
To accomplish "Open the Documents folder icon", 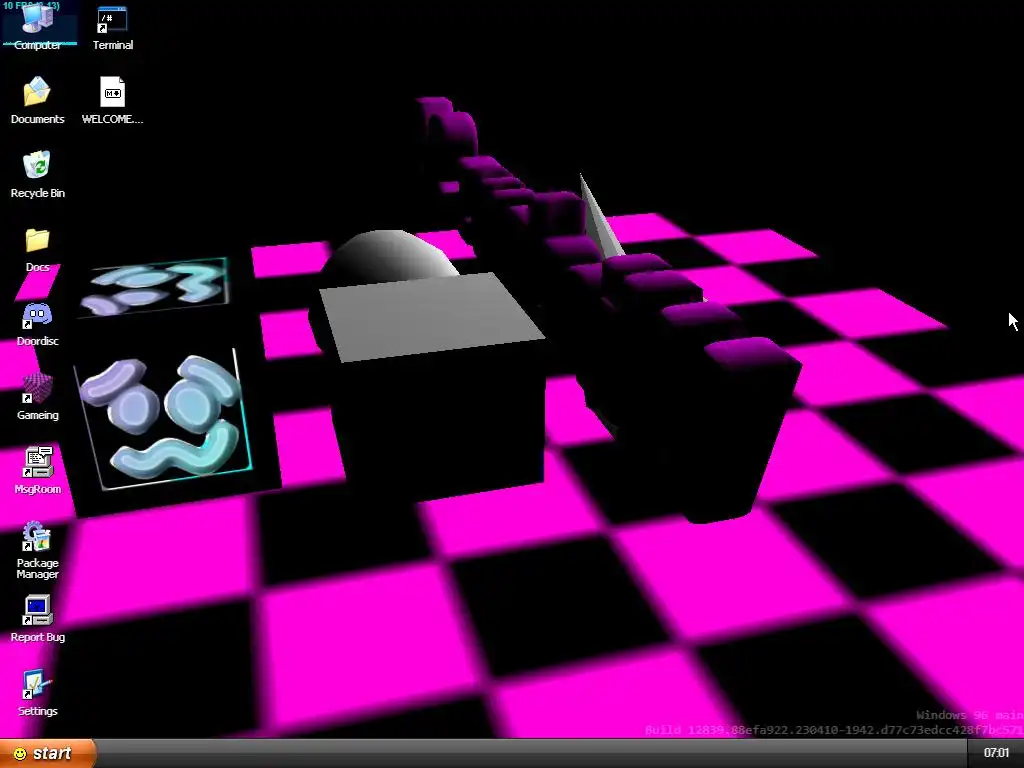I will click(37, 100).
